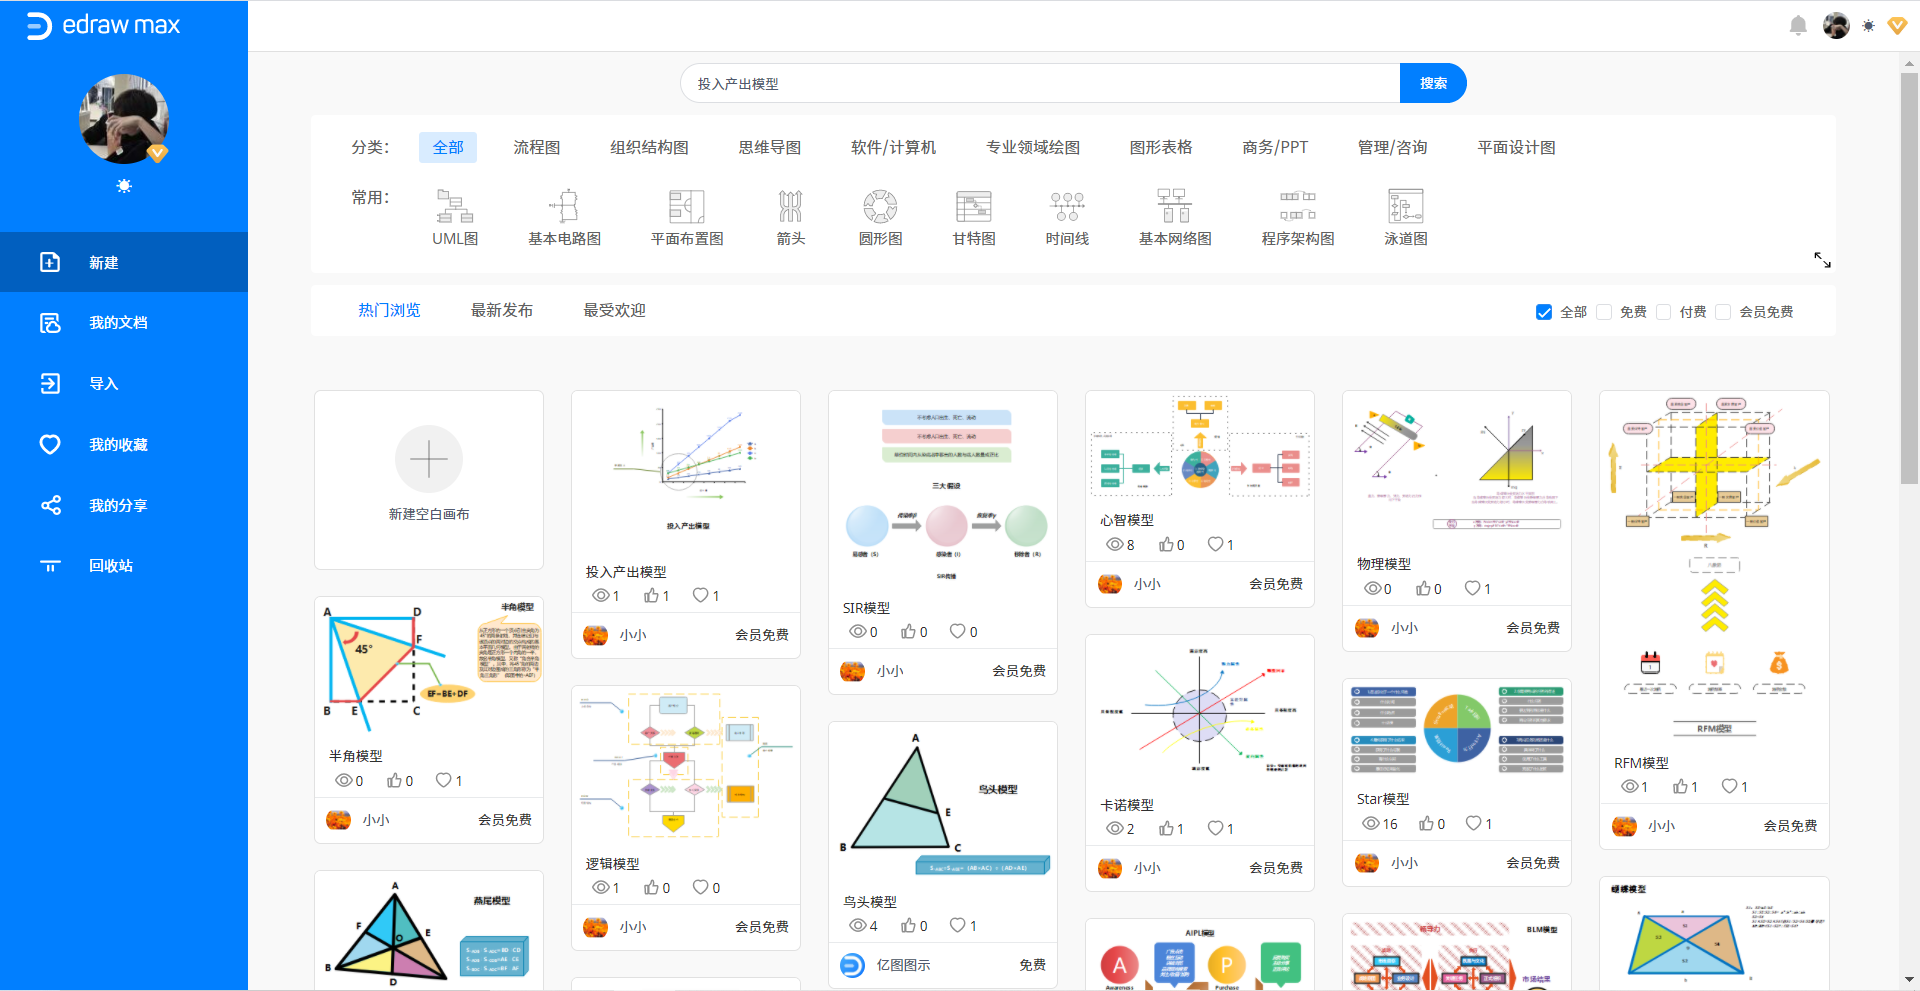Select the 图形表格 category

pyautogui.click(x=1161, y=148)
